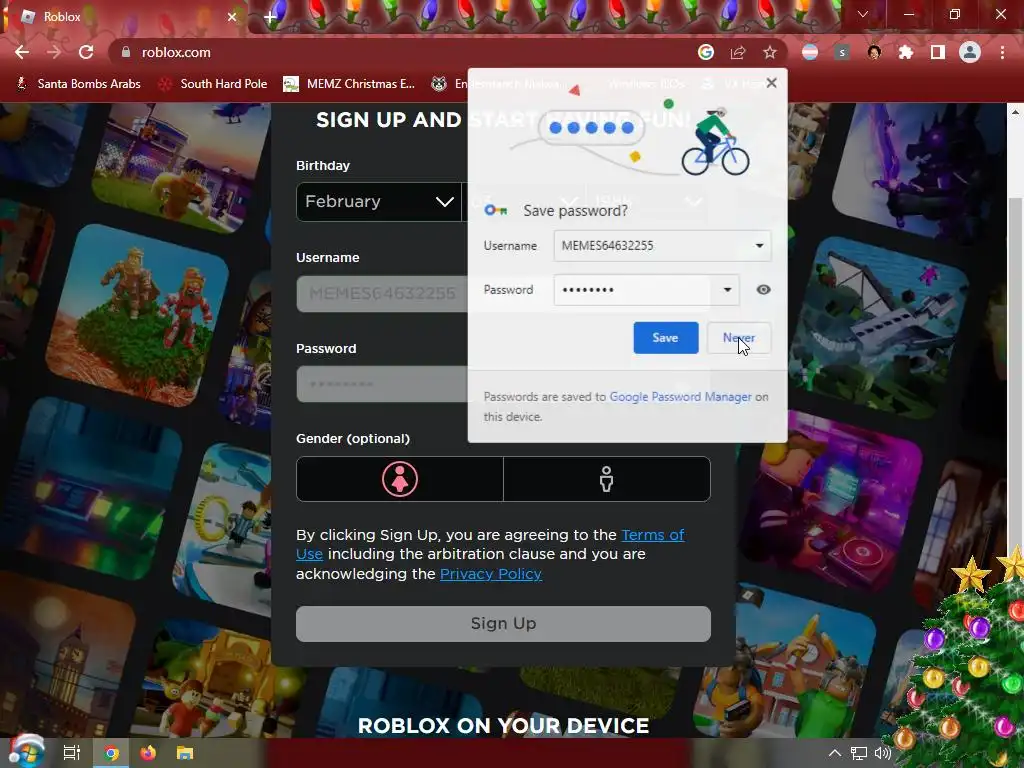
Task: Click the network tray icon
Action: click(x=859, y=754)
